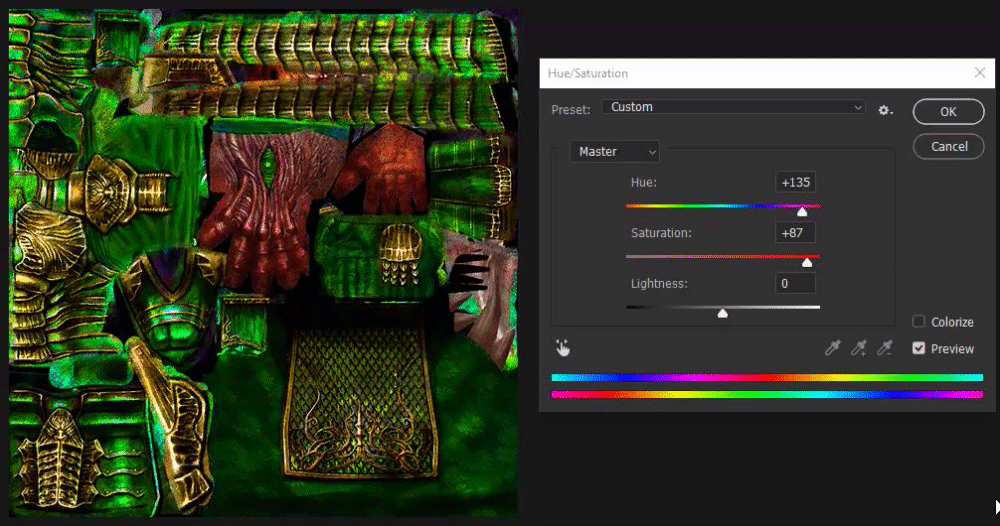Open the preset options gear menu
This screenshot has width=1000, height=526.
(885, 110)
